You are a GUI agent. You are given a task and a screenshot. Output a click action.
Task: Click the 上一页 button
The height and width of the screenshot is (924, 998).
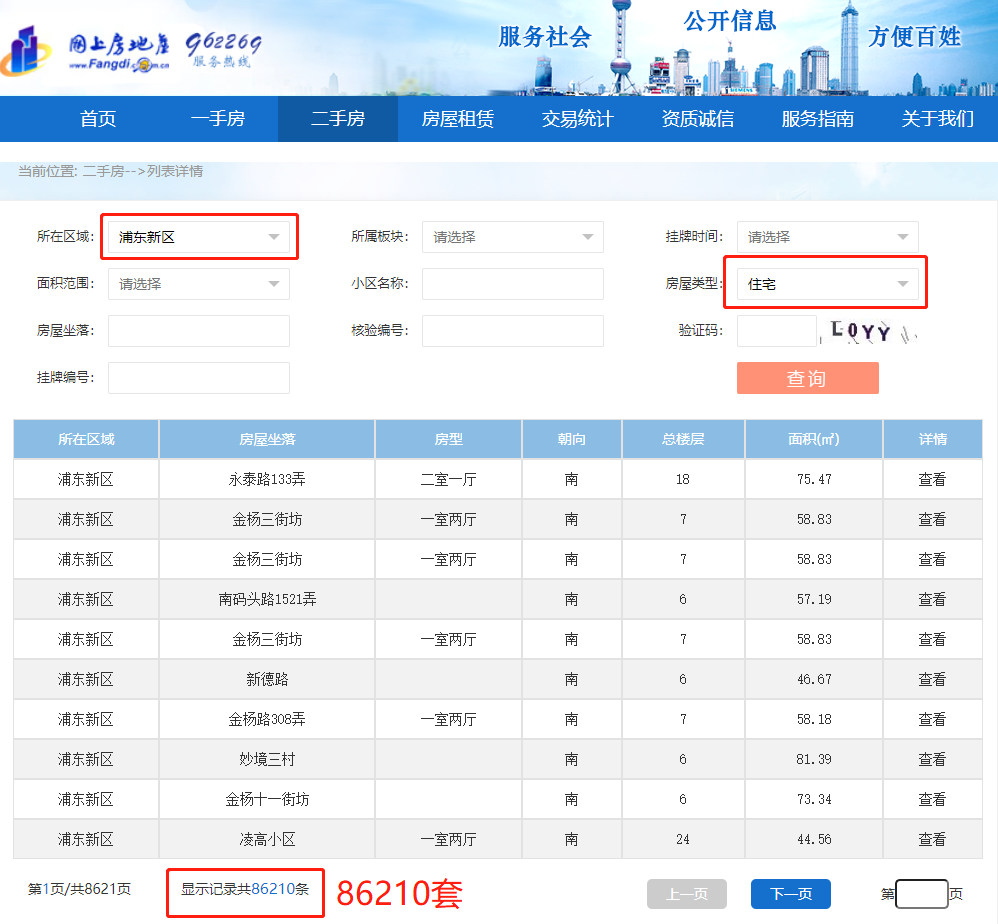pyautogui.click(x=687, y=894)
